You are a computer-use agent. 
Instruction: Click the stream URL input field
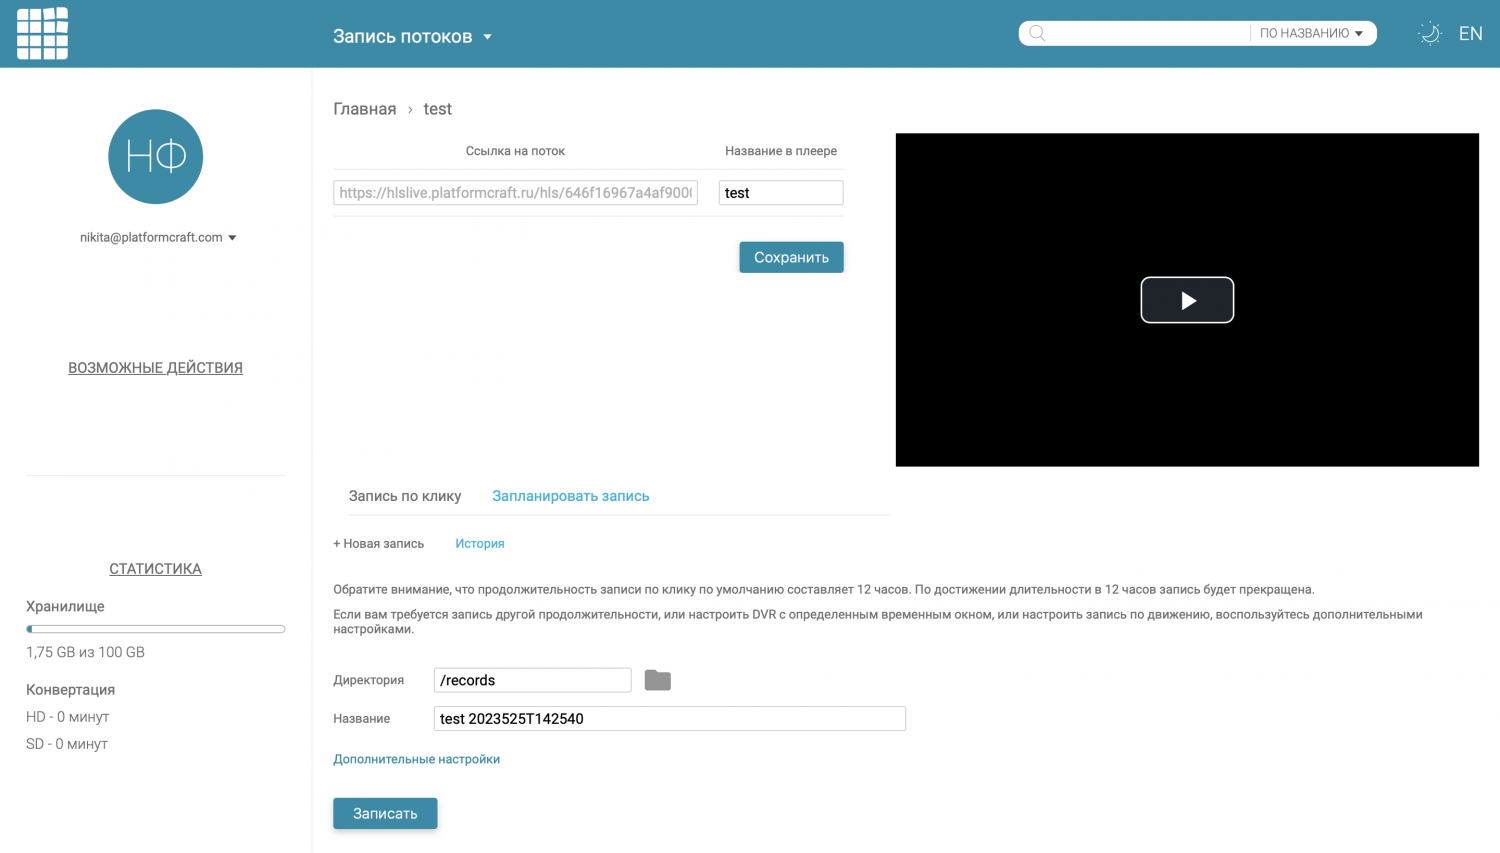[x=515, y=193]
